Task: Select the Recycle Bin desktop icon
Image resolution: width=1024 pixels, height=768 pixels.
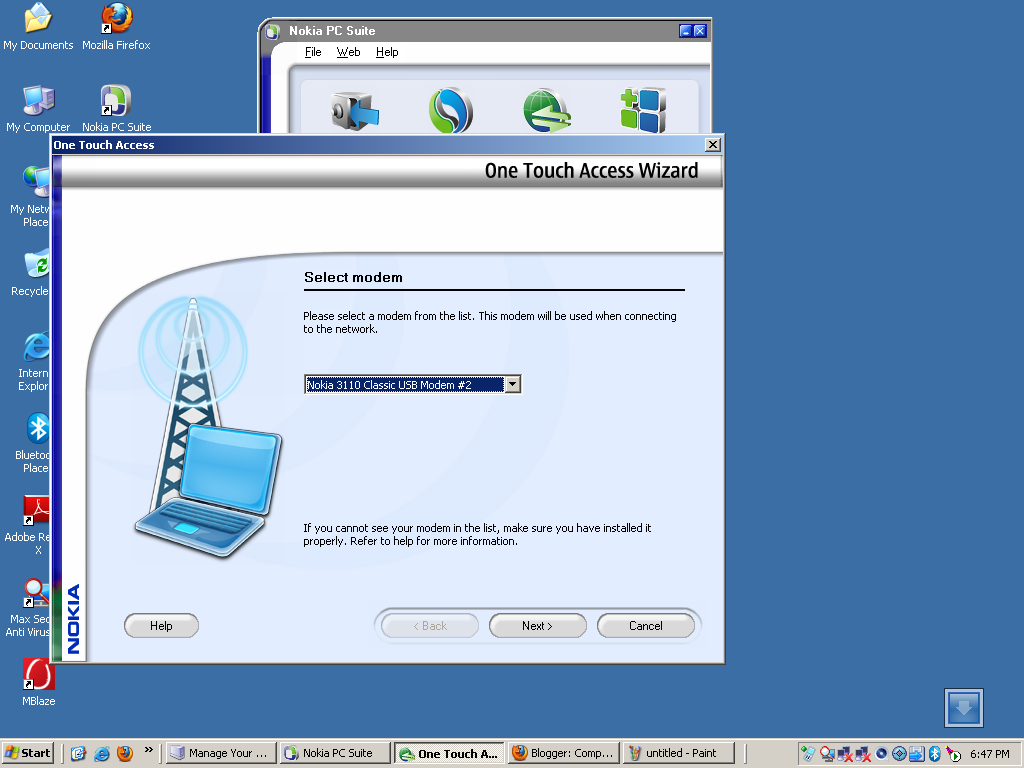Action: (31, 273)
